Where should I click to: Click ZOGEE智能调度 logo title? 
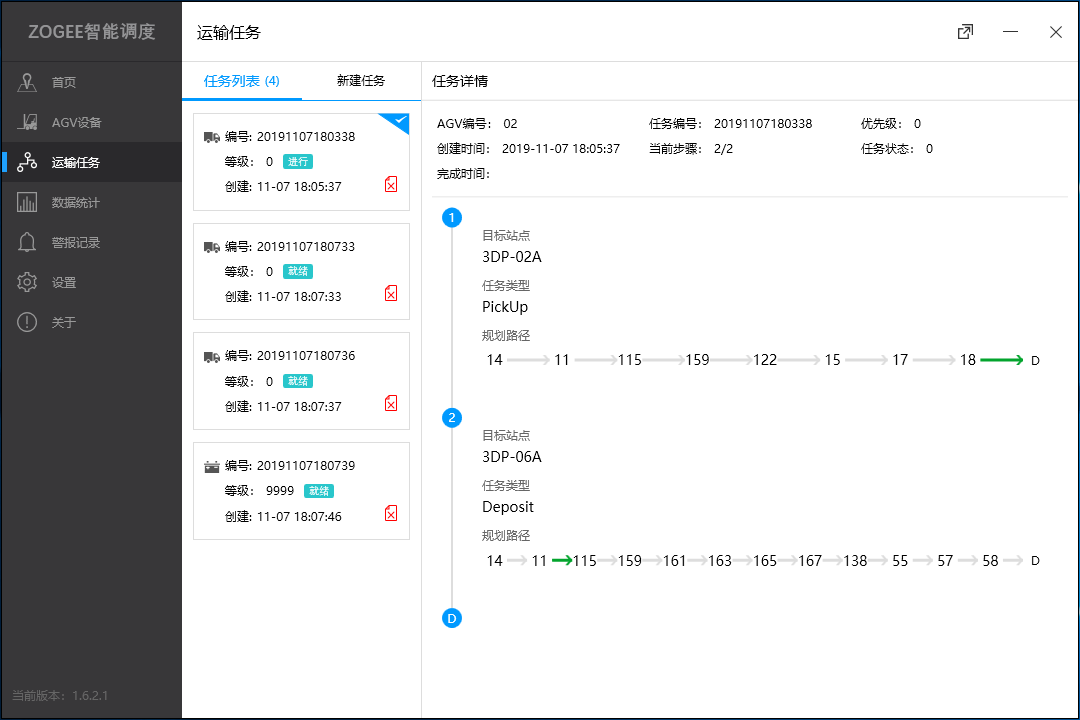click(x=92, y=32)
